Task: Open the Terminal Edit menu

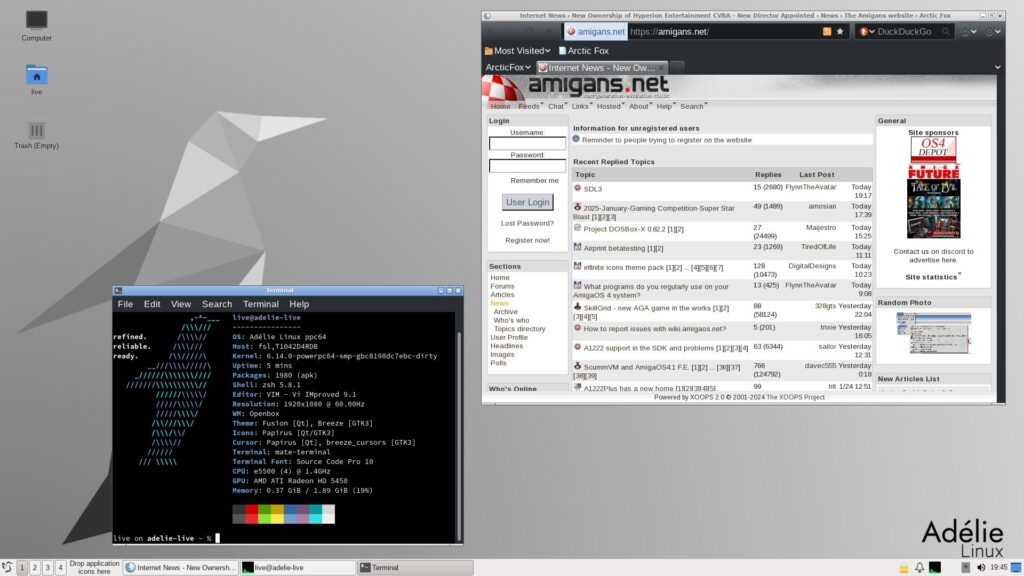Action: pyautogui.click(x=152, y=304)
